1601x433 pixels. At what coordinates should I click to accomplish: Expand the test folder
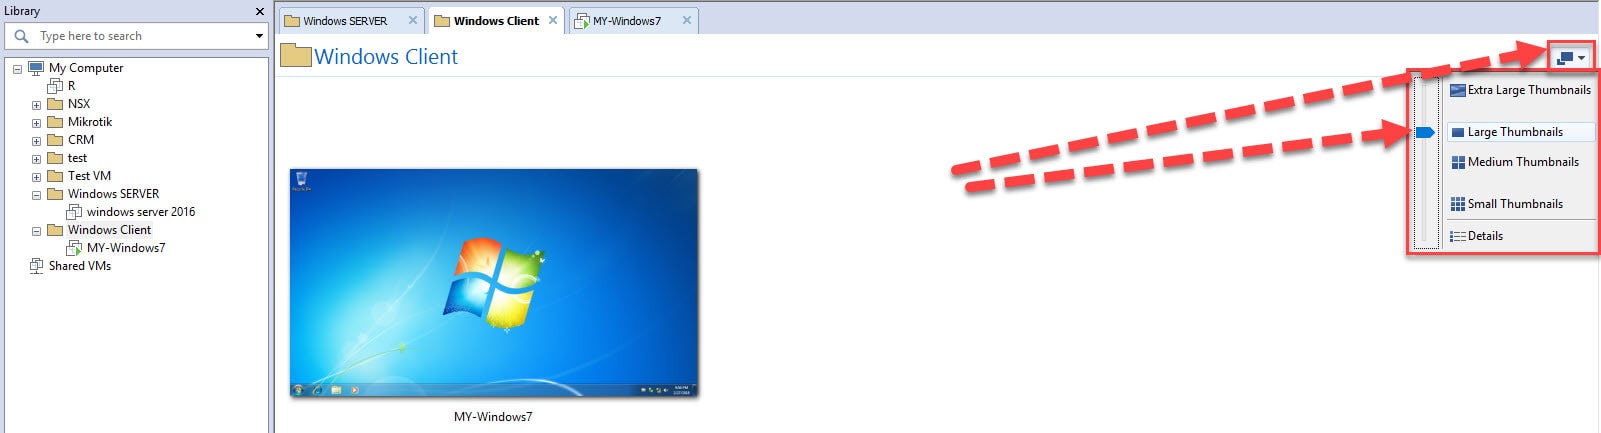coord(36,159)
